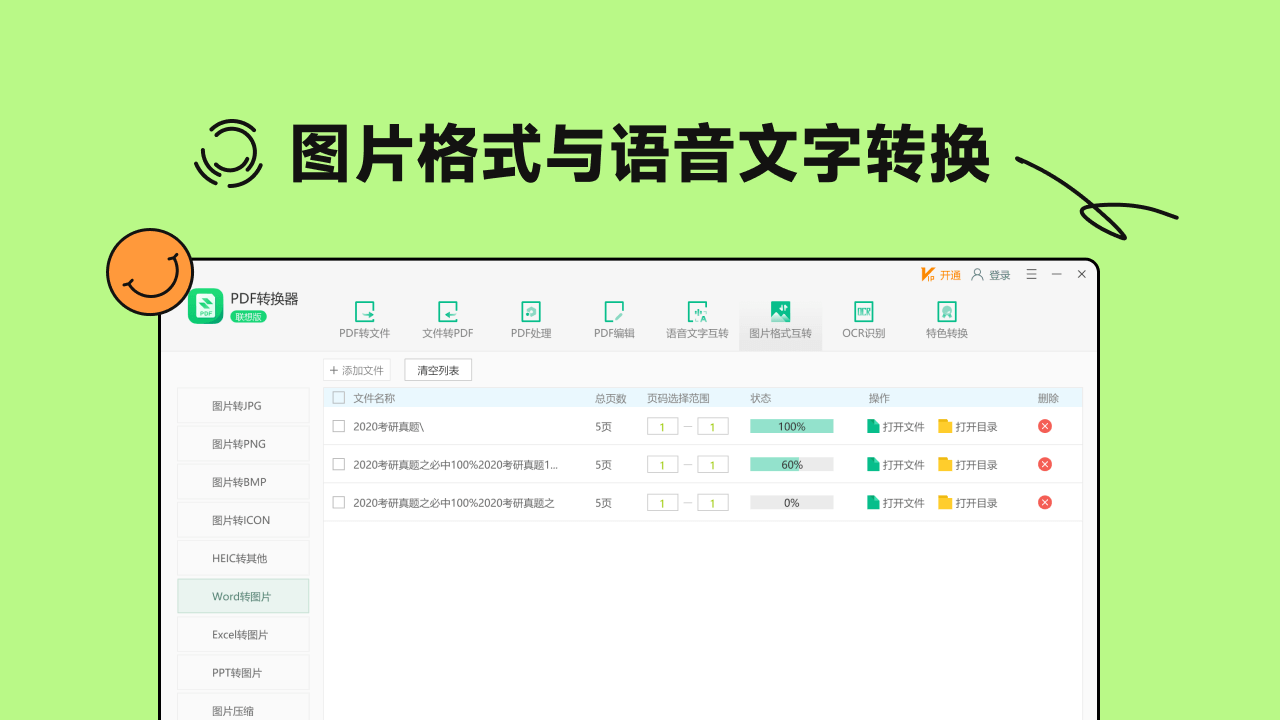Expand the hamburger menu near window controls
This screenshot has width=1280, height=720.
pos(1031,274)
